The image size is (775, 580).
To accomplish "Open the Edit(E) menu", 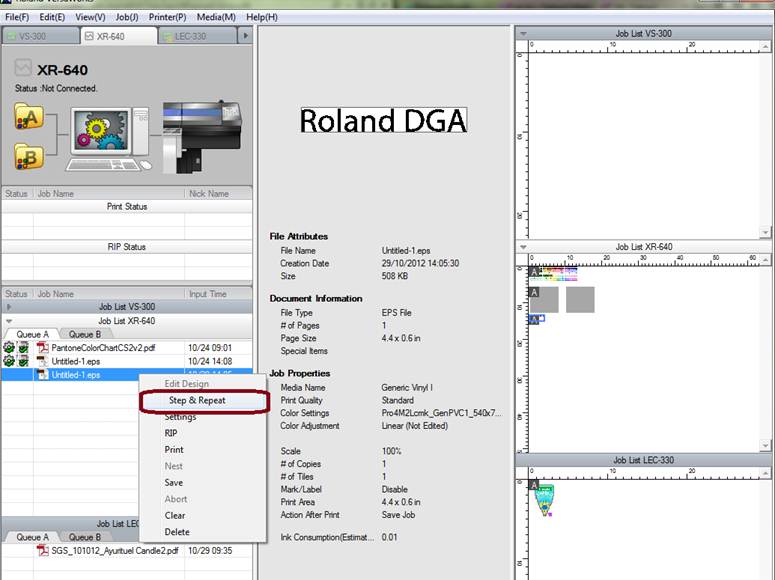I will pos(52,17).
